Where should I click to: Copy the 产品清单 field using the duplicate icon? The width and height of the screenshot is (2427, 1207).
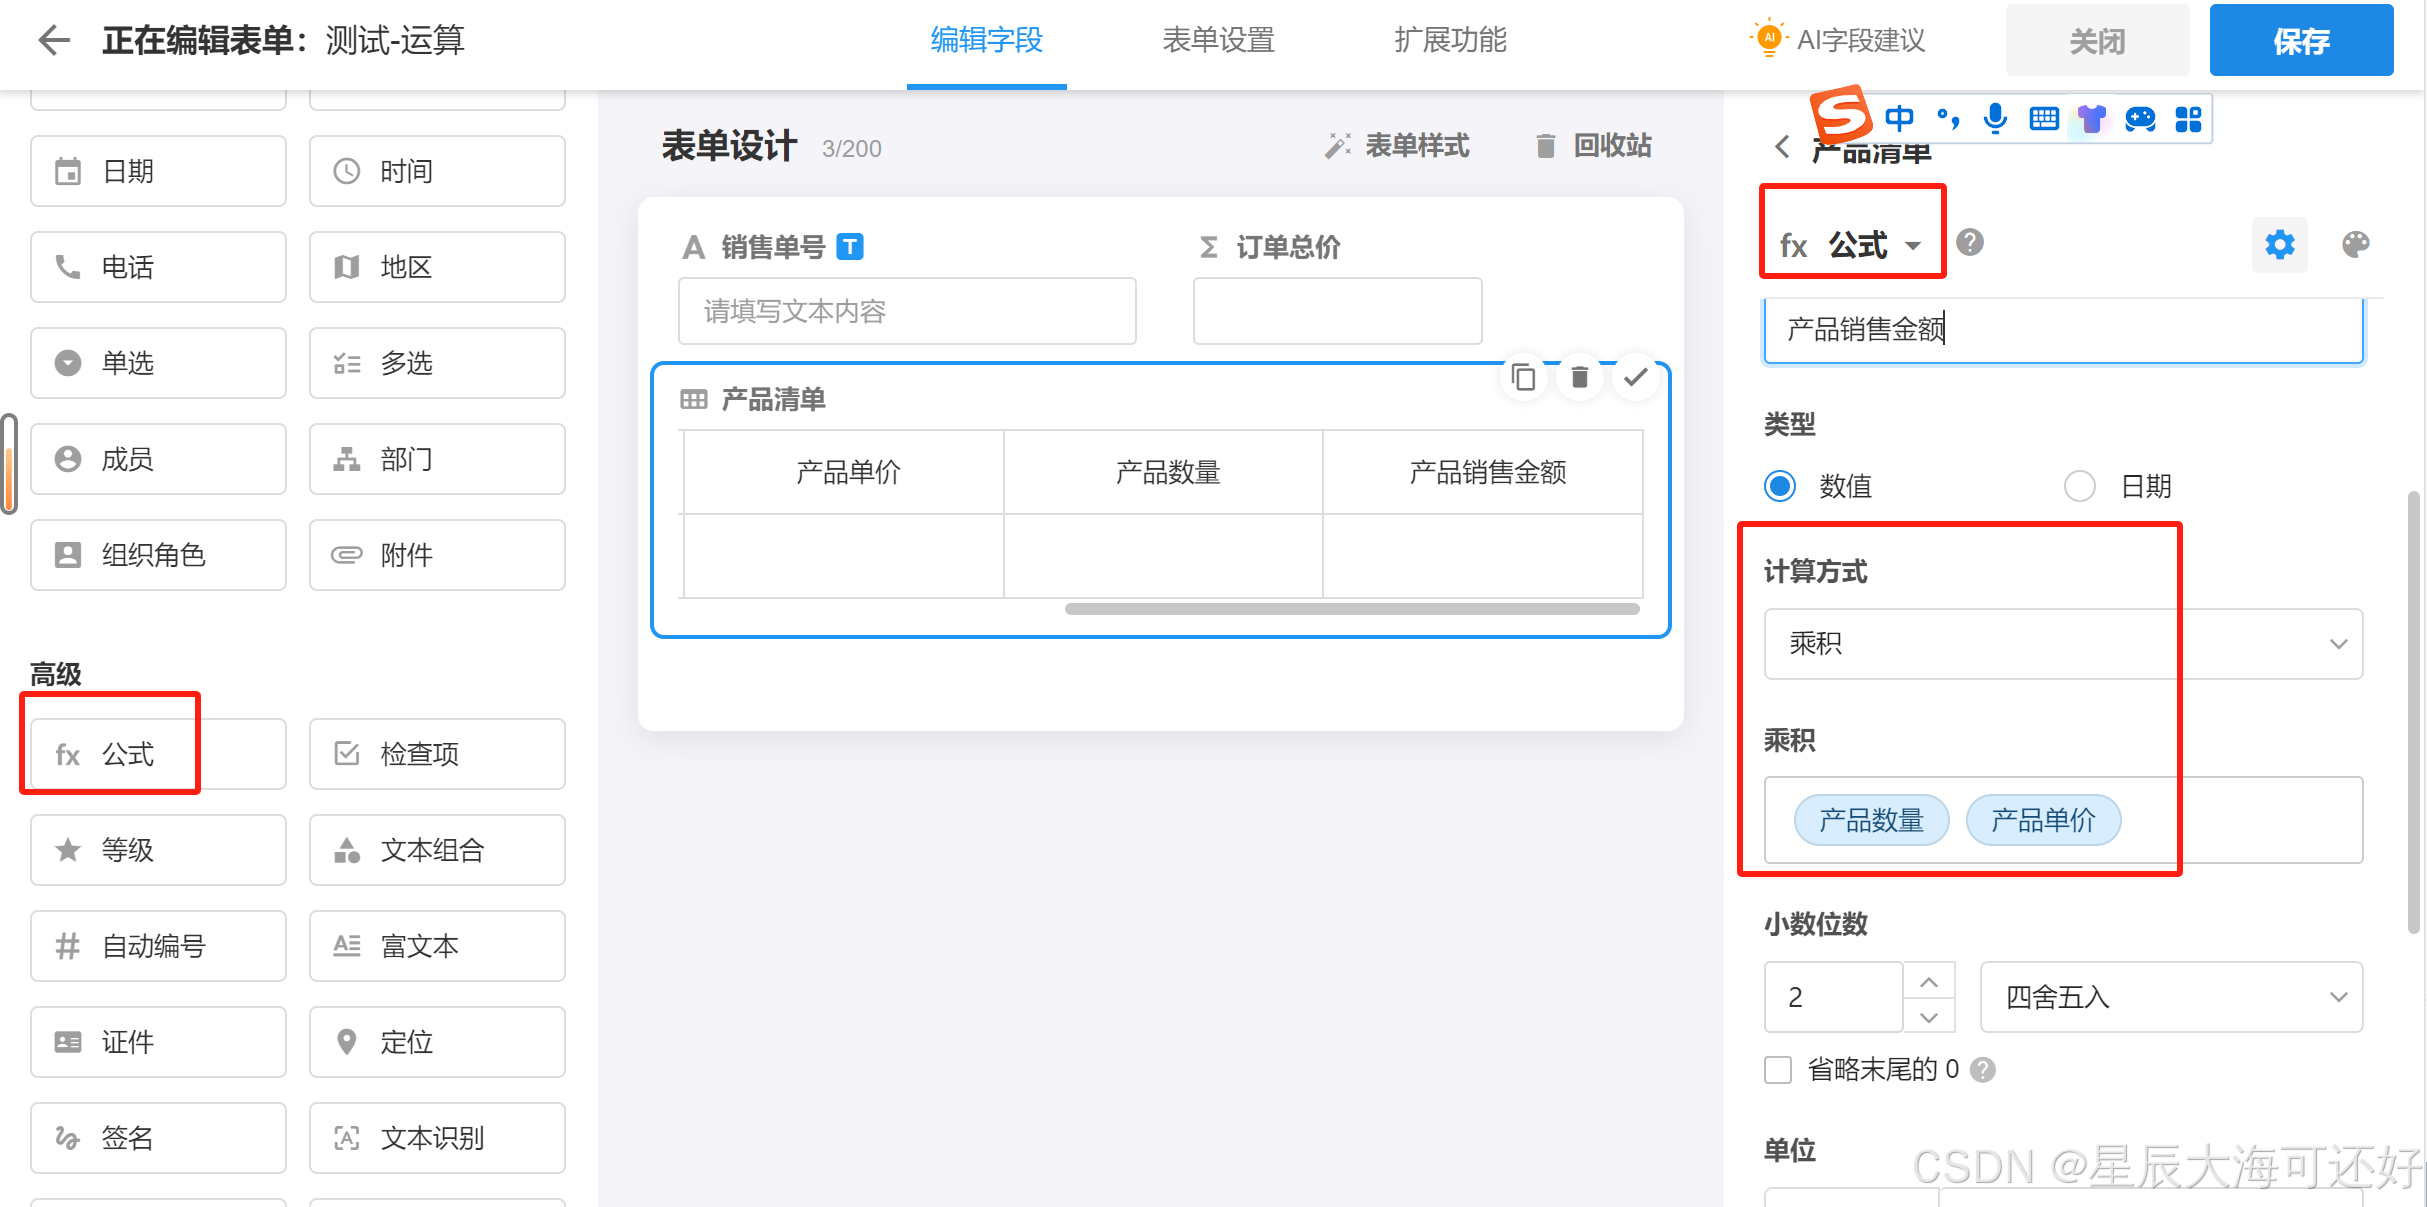[1523, 378]
